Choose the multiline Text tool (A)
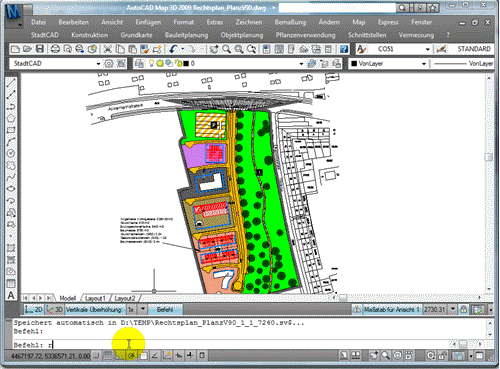The image size is (500, 369). point(11,295)
